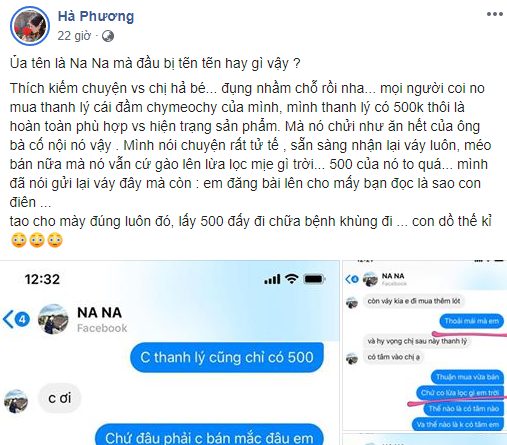Select the grey "c ơi" message bubble

(60, 398)
